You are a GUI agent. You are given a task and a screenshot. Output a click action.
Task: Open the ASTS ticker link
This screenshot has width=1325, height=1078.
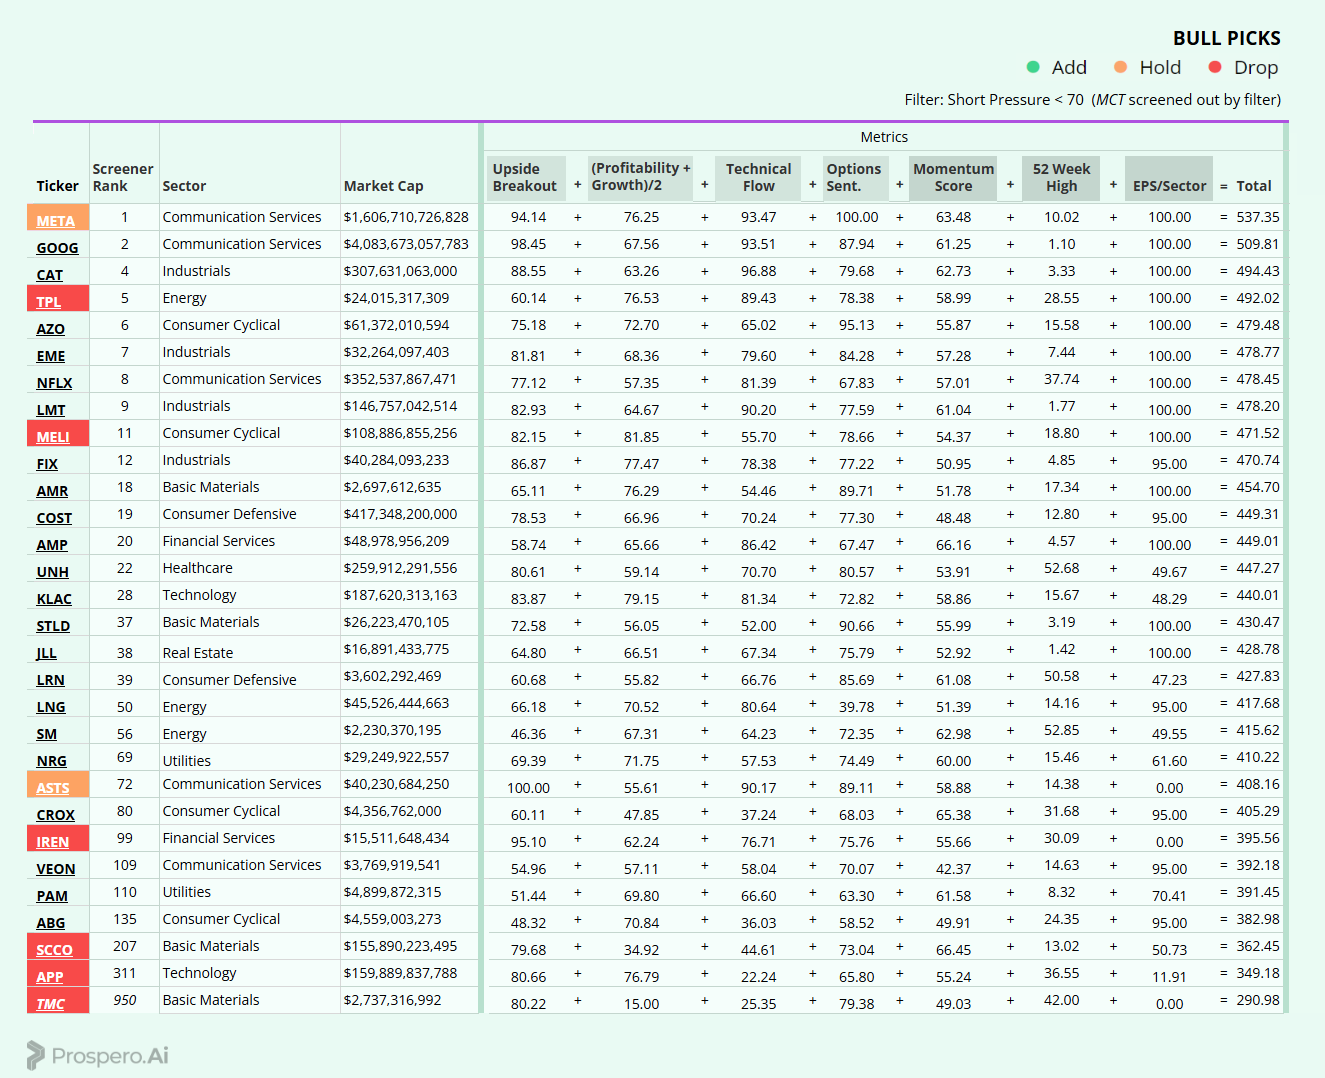(53, 788)
